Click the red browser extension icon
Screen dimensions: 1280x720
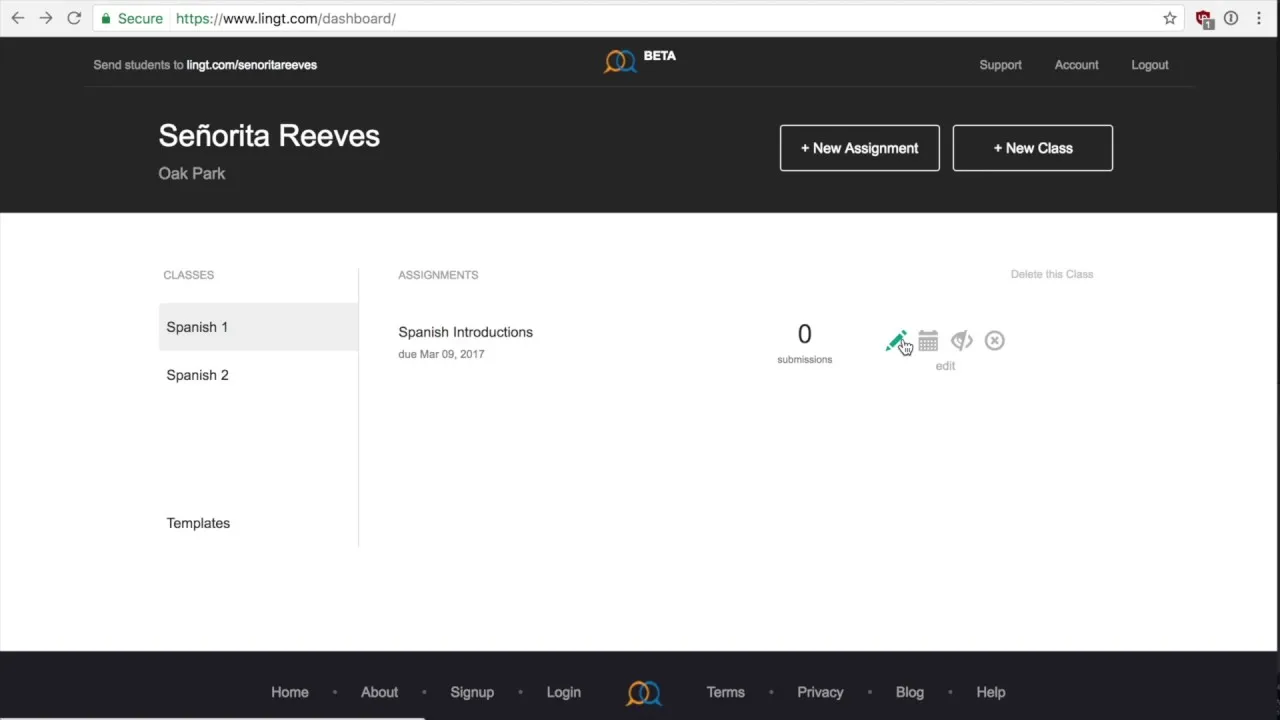(x=1204, y=18)
